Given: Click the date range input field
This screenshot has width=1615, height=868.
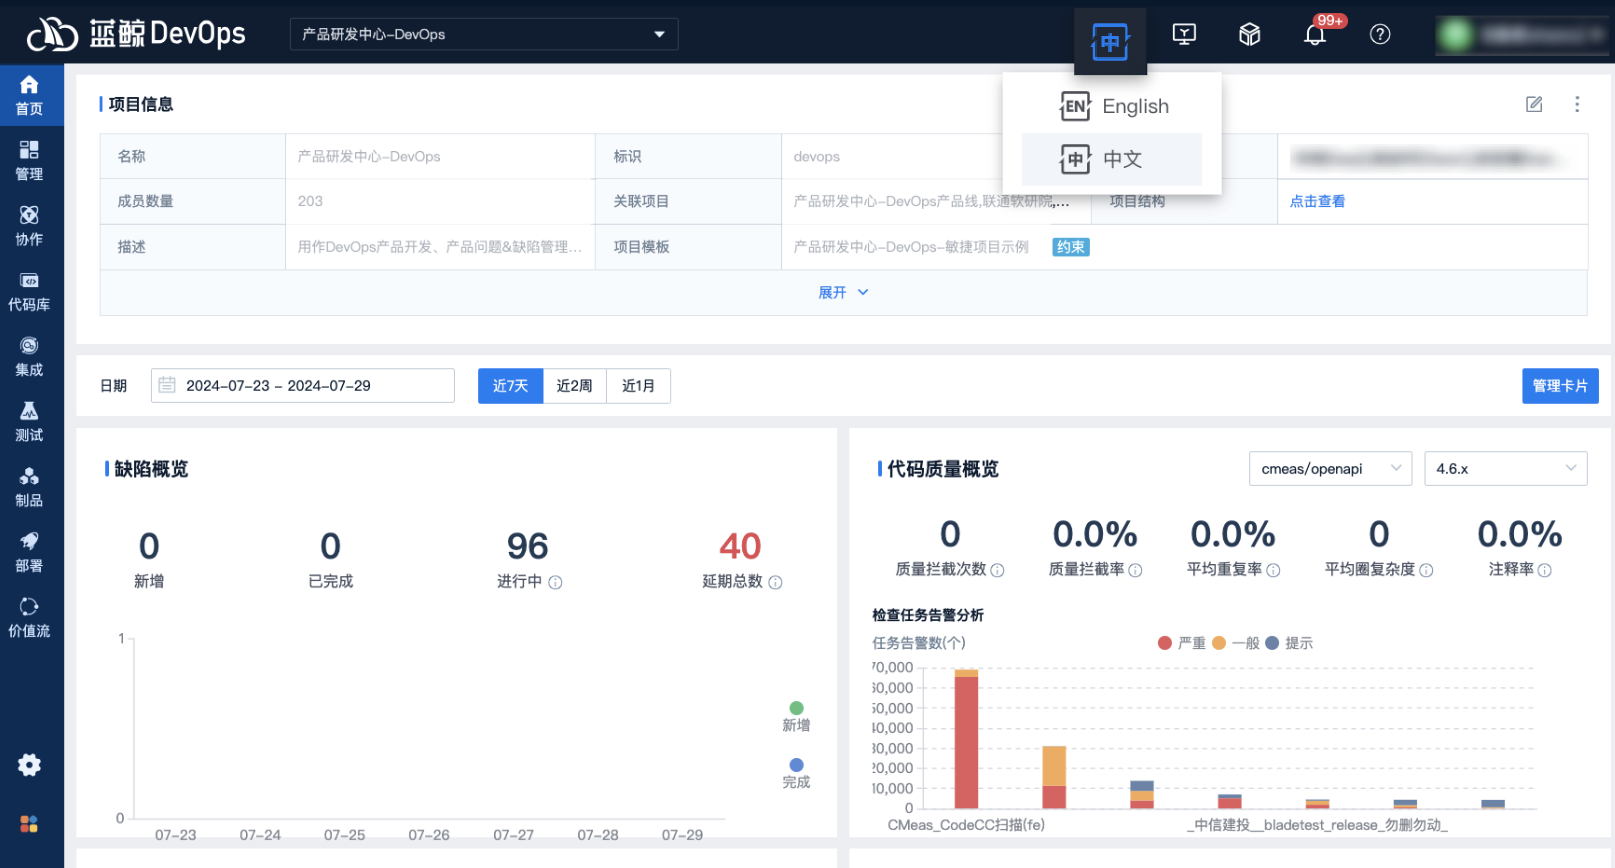Looking at the screenshot, I should pos(303,385).
